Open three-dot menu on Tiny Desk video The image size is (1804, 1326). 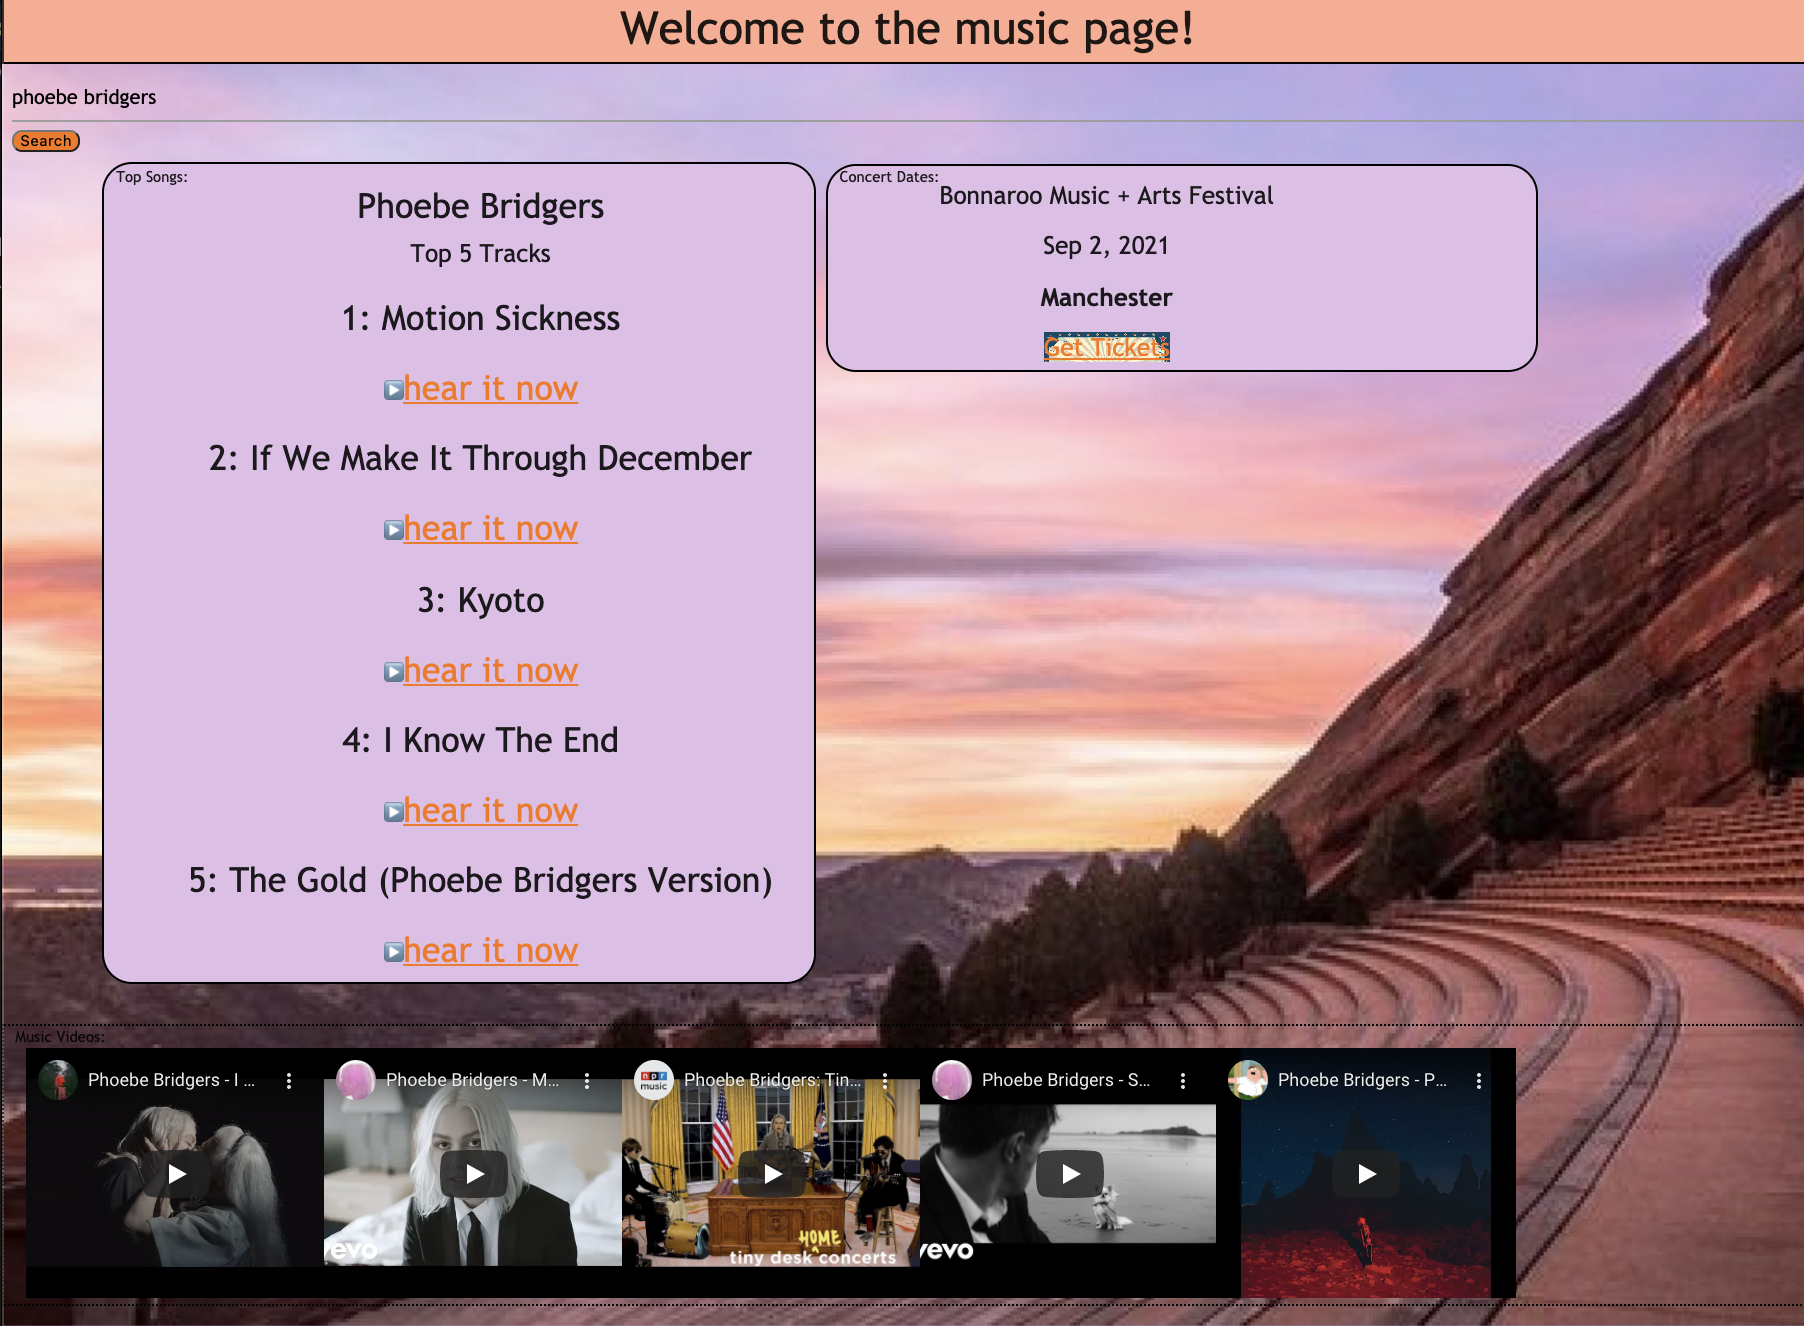[885, 1080]
